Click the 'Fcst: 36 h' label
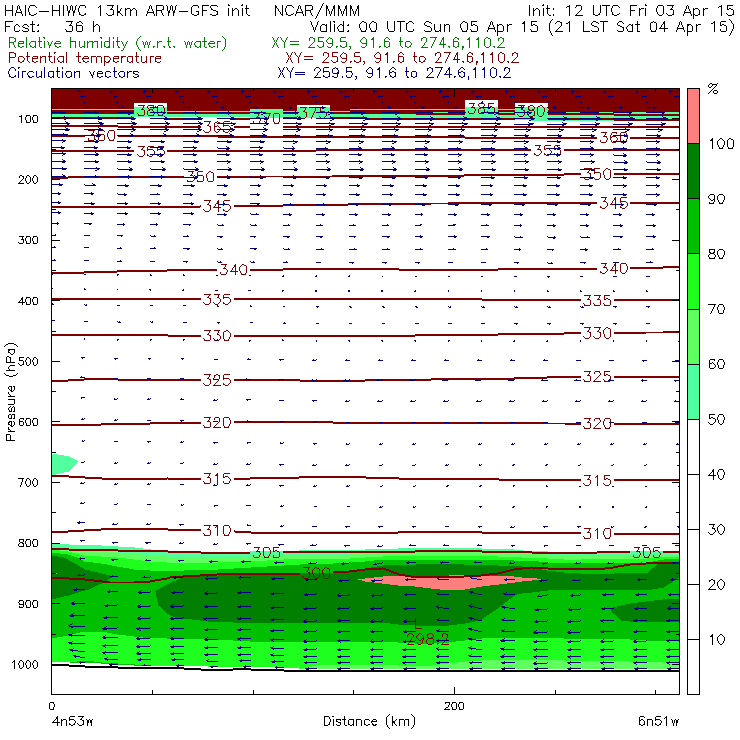Viewport: 740px width, 740px height. pyautogui.click(x=52, y=27)
